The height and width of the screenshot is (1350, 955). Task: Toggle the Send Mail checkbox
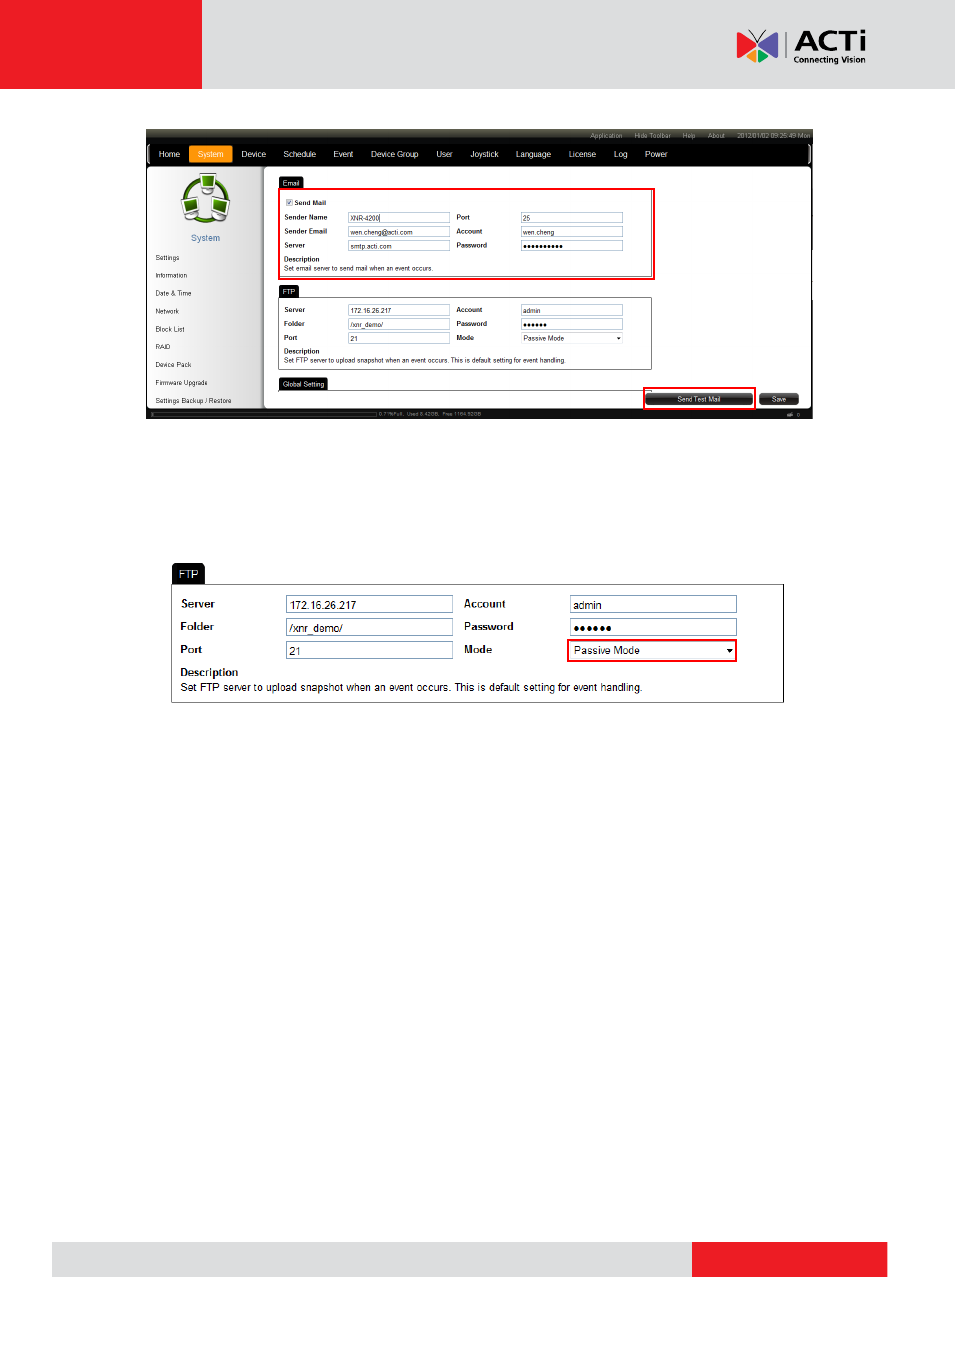click(x=289, y=203)
